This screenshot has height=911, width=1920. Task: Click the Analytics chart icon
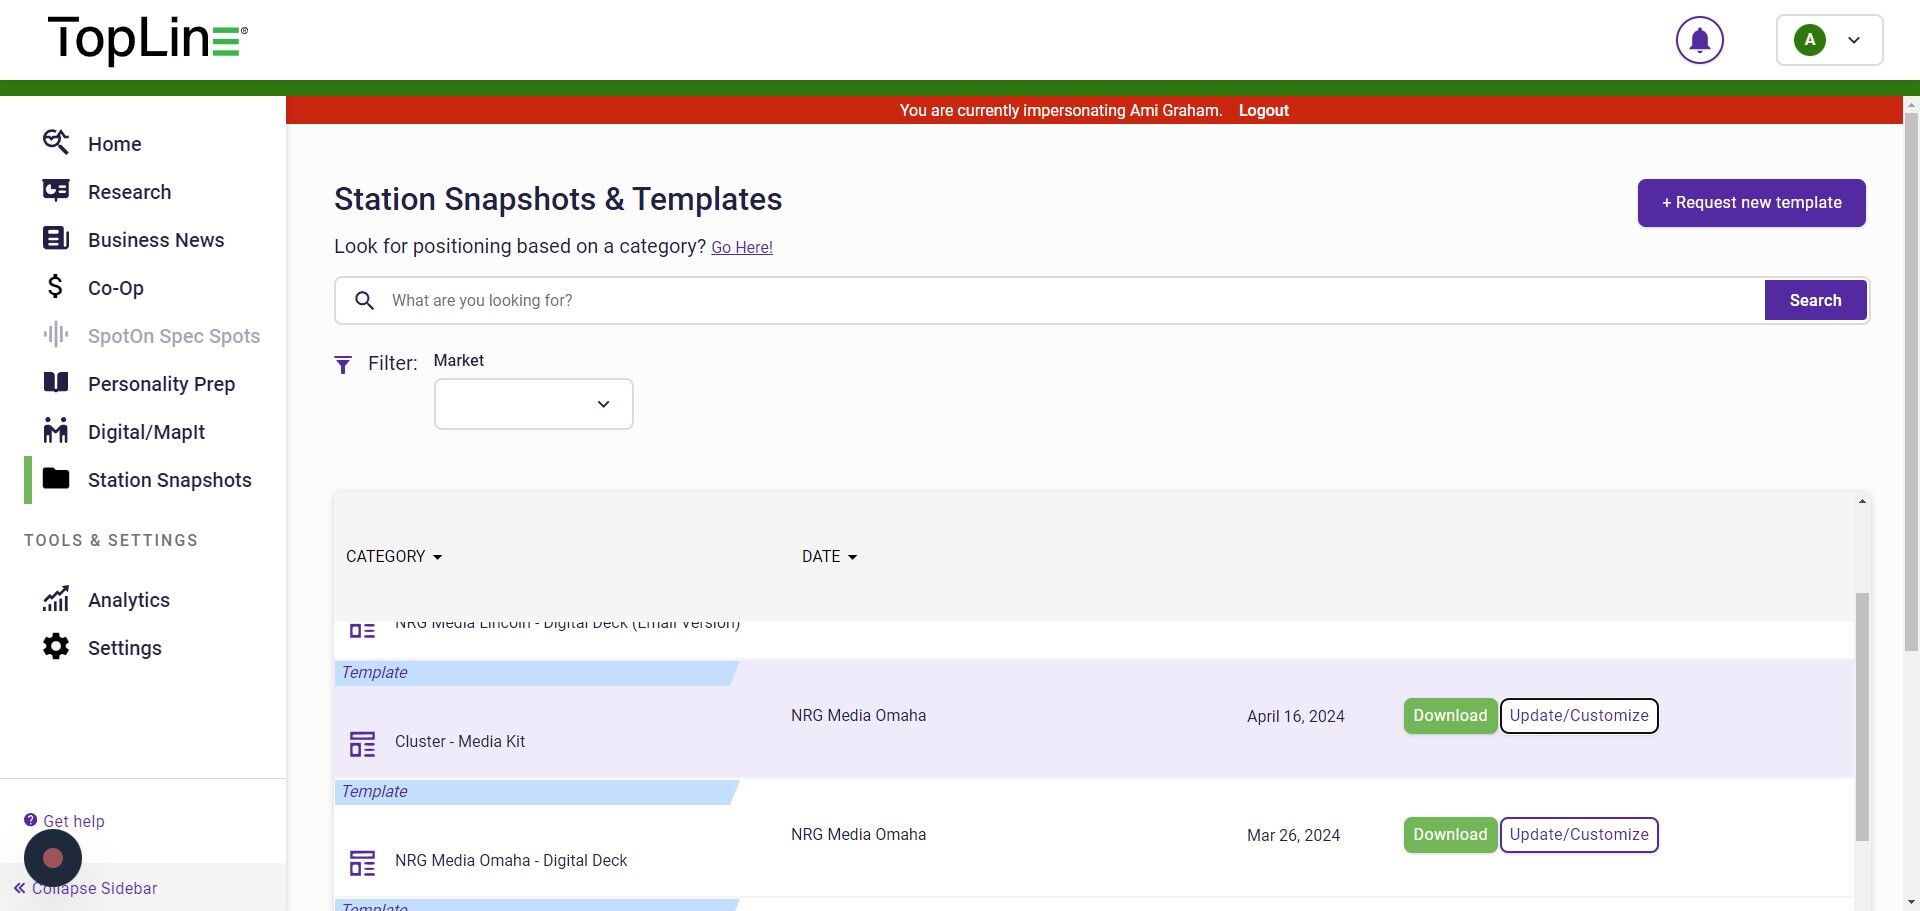click(56, 599)
